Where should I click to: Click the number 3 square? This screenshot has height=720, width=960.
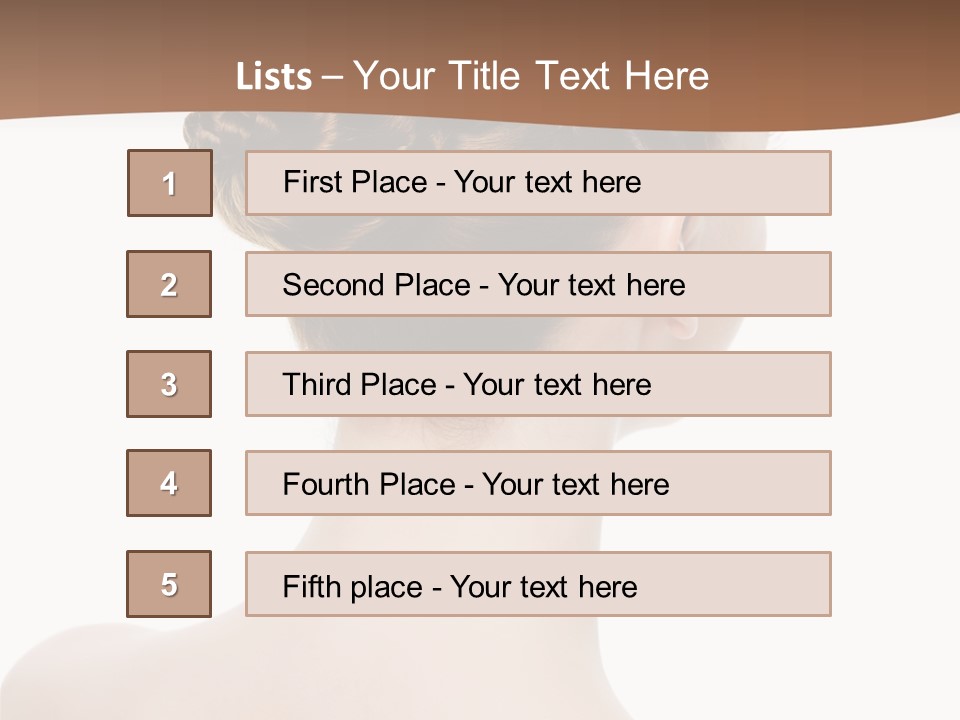point(169,384)
